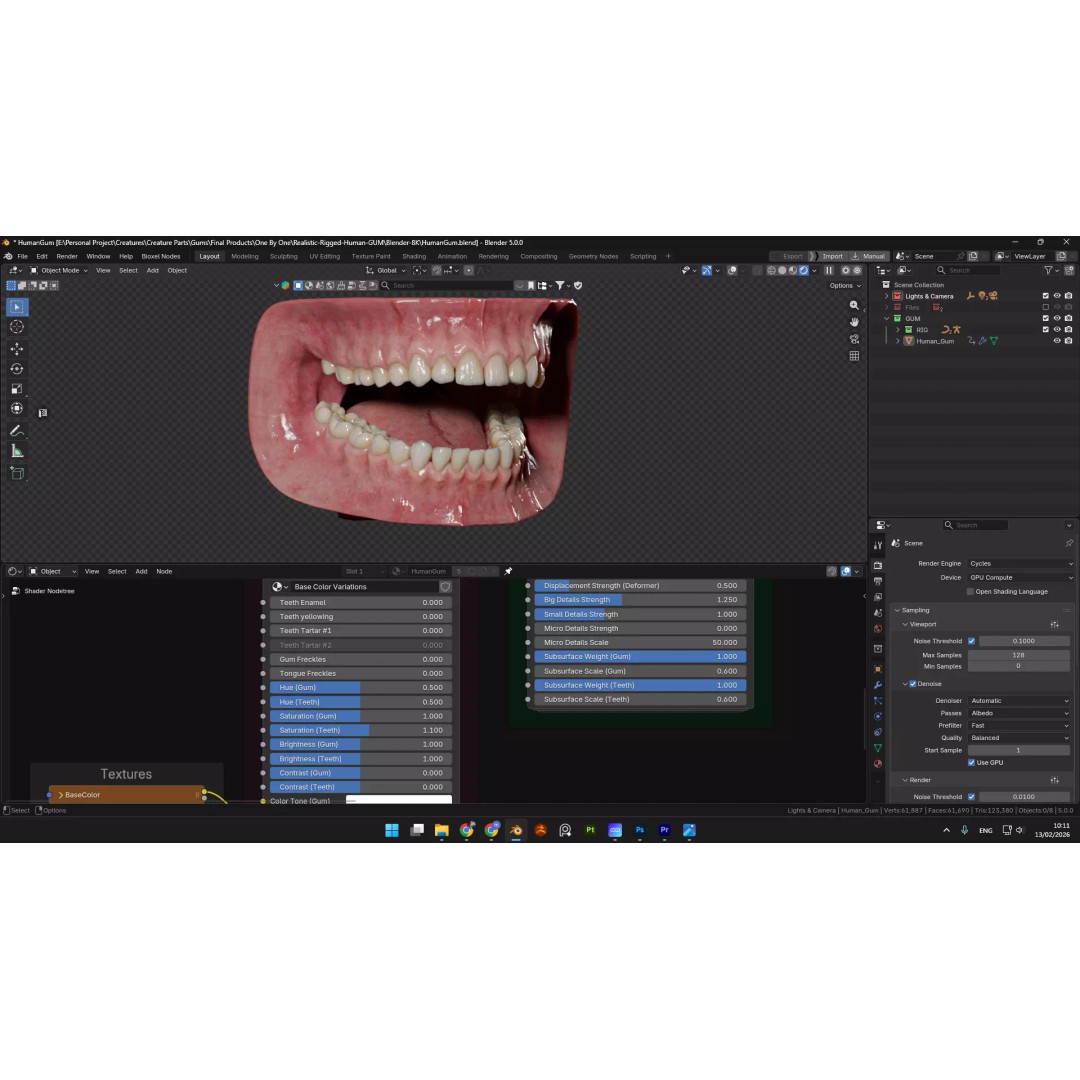The height and width of the screenshot is (1080, 1080).
Task: Open the Object Data properties tab
Action: click(878, 748)
